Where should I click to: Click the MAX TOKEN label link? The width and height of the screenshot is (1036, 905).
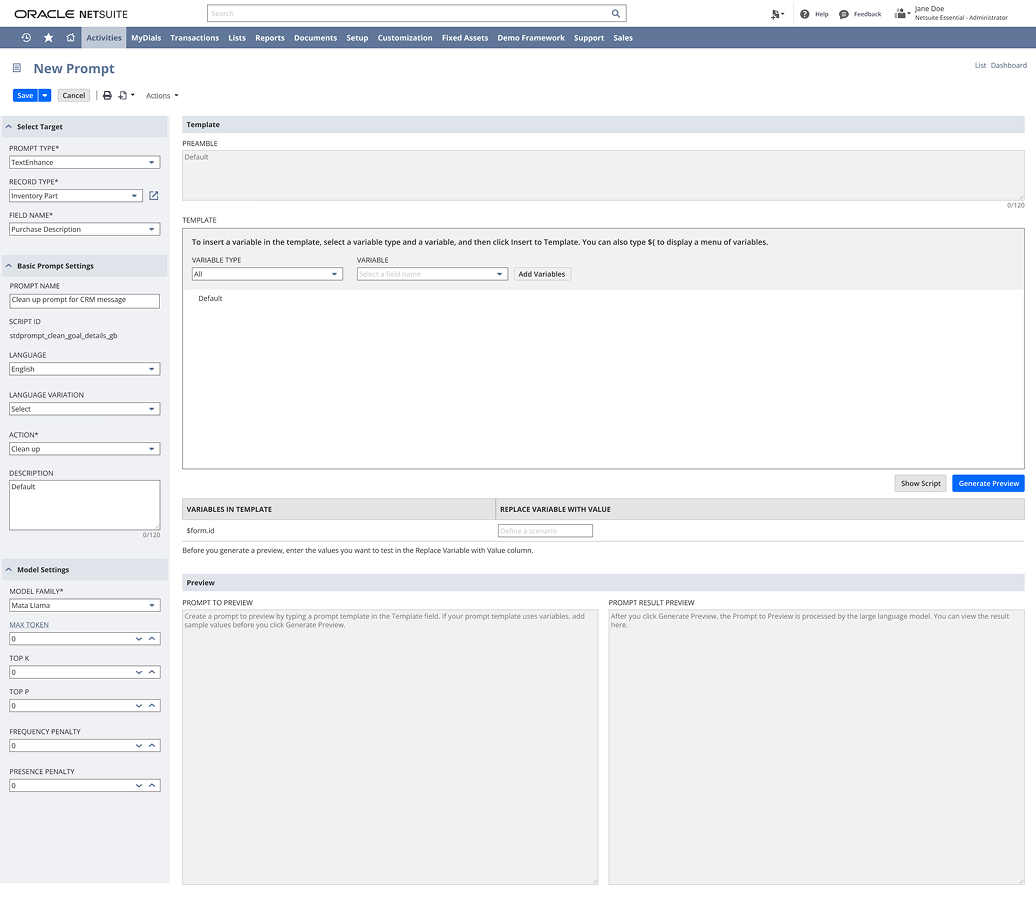[x=29, y=625]
